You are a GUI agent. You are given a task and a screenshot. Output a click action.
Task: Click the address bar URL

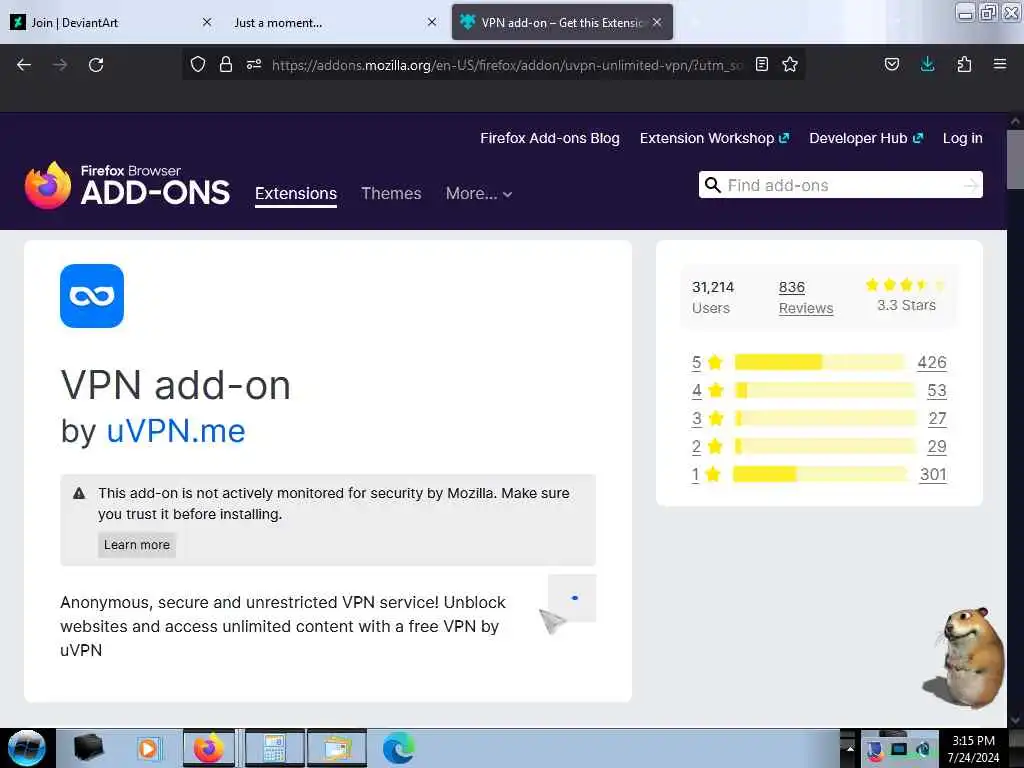click(507, 65)
